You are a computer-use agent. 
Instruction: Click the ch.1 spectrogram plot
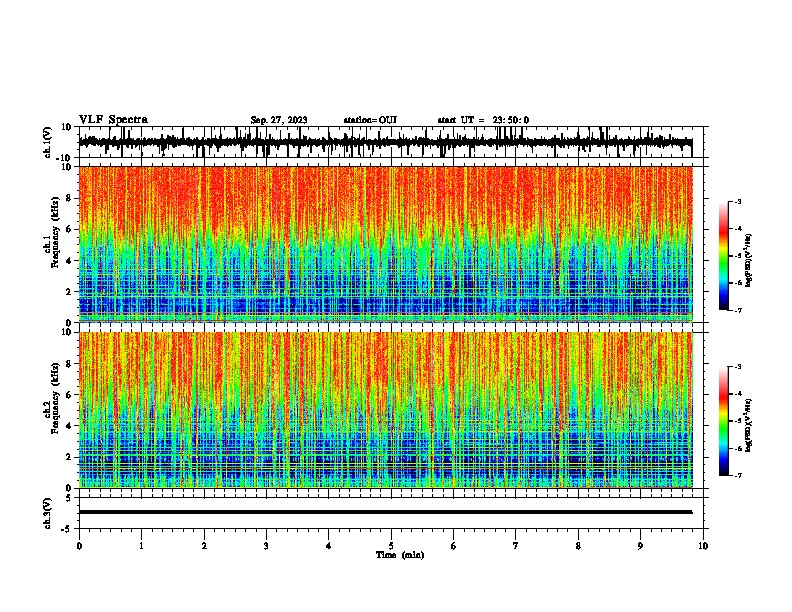pyautogui.click(x=385, y=244)
